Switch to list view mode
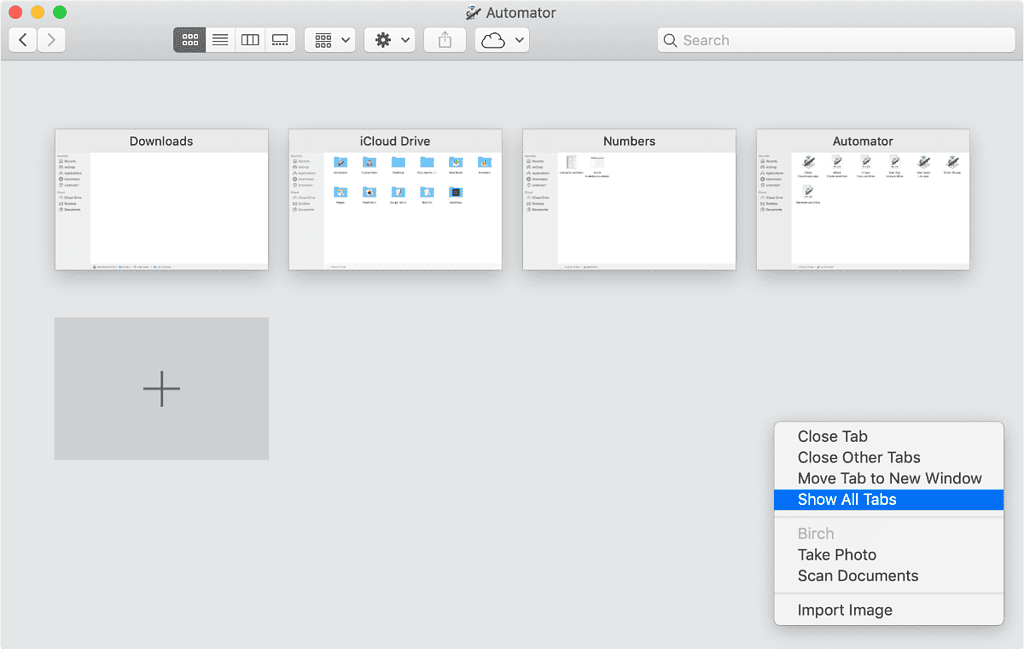 [x=220, y=39]
